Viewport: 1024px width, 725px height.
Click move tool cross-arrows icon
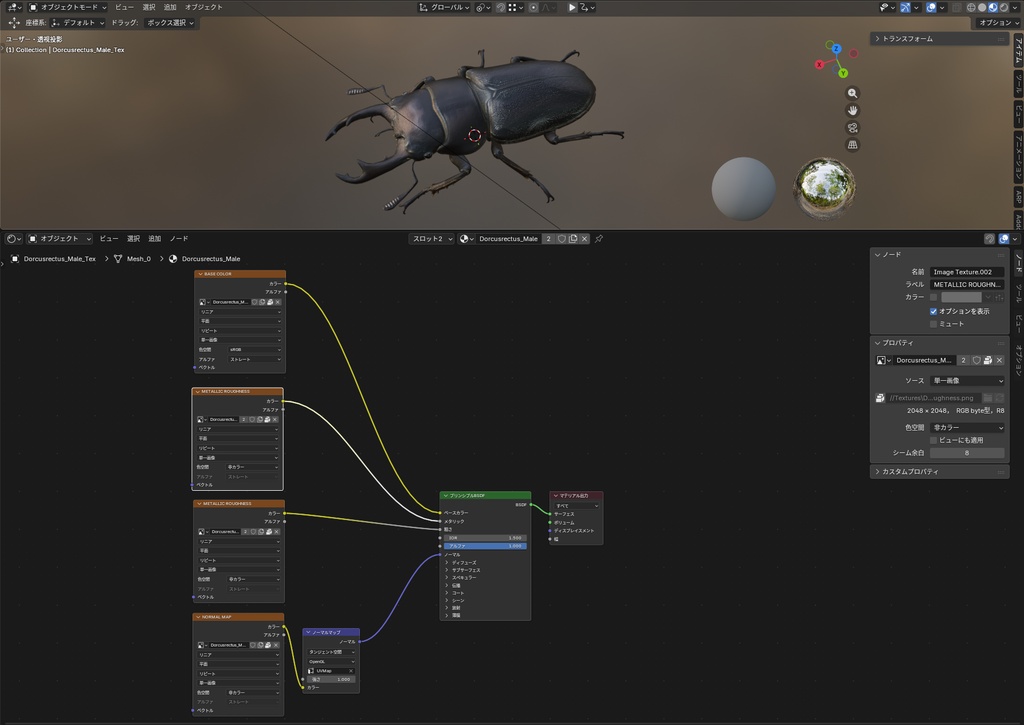tap(14, 22)
